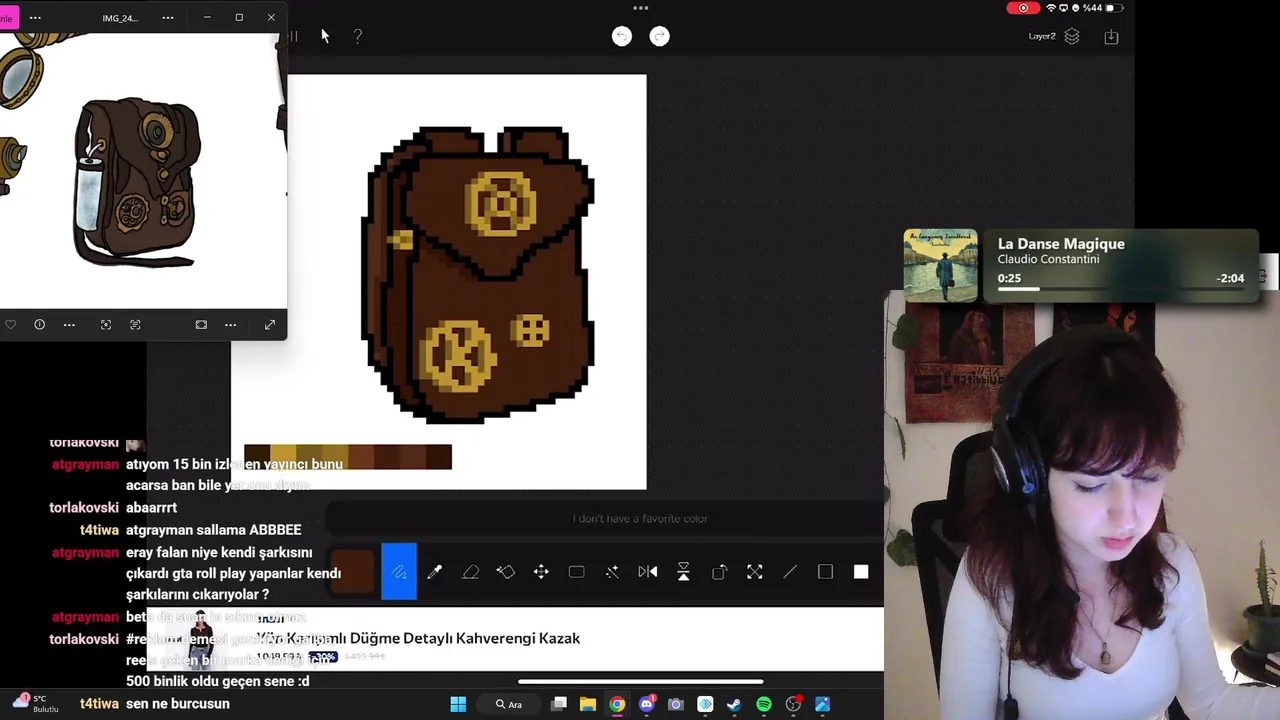Screen dimensions: 1280x720
Task: Open the more options dots beside the info icon
Action: [69, 325]
